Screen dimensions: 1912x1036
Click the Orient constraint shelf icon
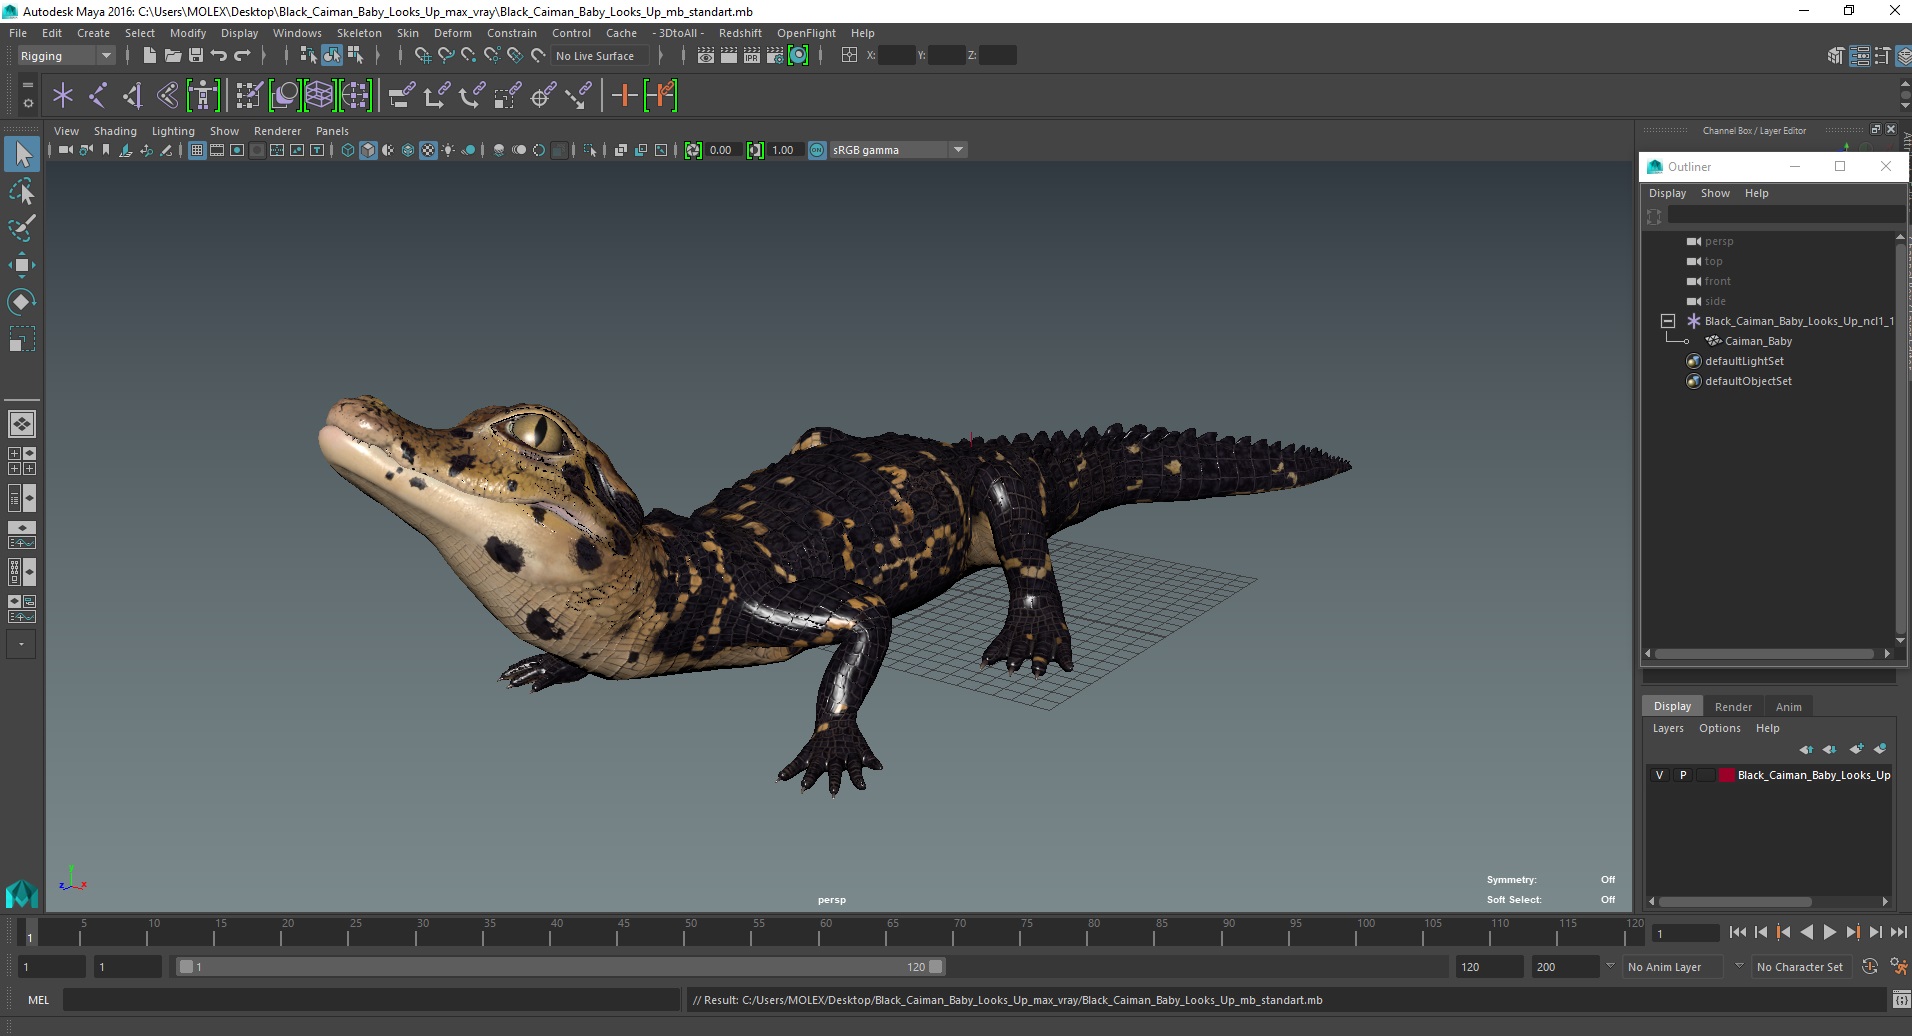[472, 96]
